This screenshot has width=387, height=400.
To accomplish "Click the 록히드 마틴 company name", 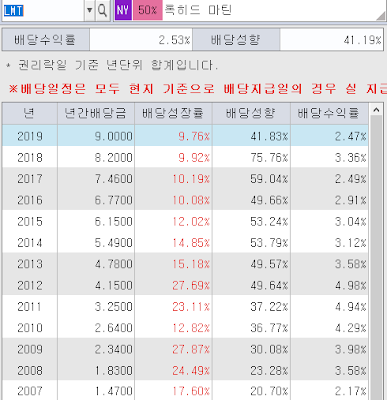I will [198, 10].
